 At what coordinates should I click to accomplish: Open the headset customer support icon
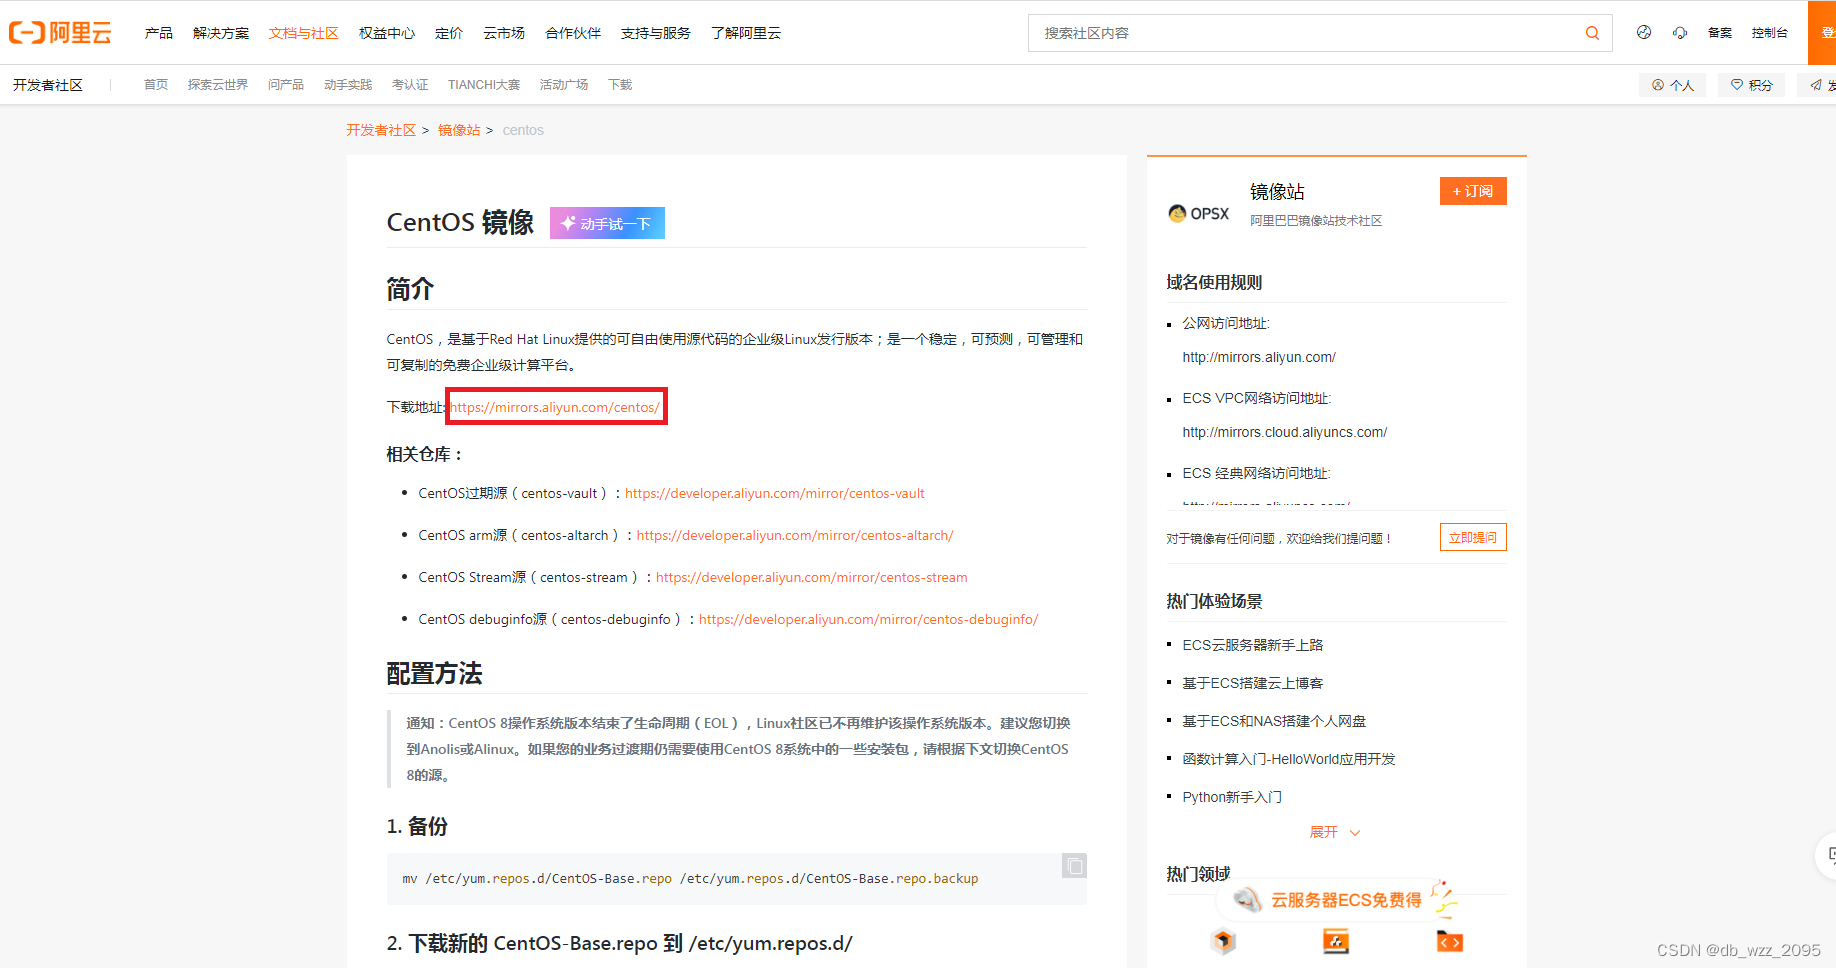tap(1680, 33)
